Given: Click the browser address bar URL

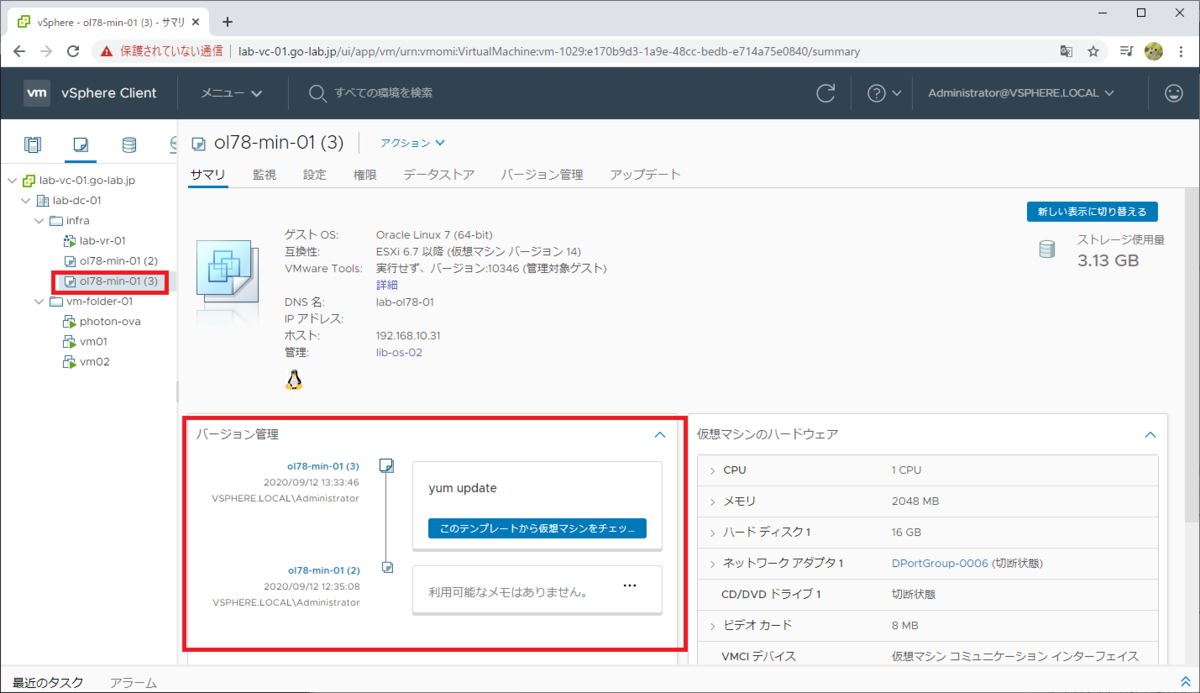Looking at the screenshot, I should pos(549,51).
